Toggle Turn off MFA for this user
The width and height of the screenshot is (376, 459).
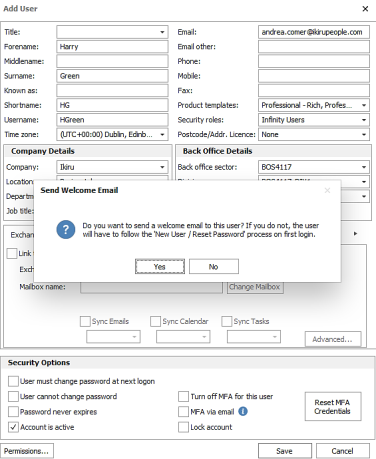[x=183, y=396]
